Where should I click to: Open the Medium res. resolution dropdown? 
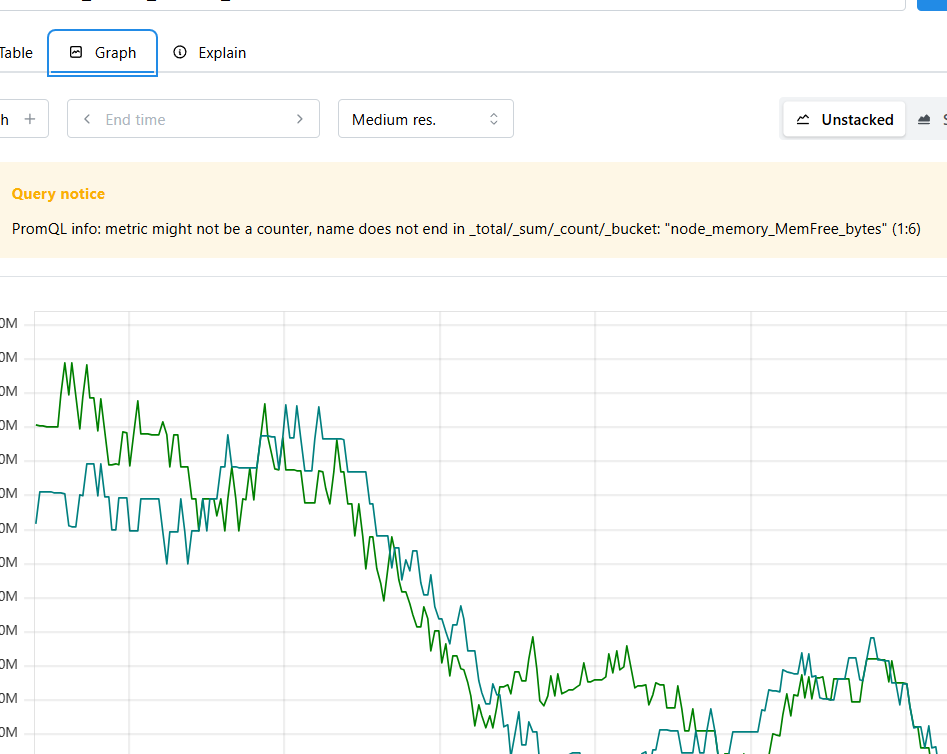pos(426,119)
